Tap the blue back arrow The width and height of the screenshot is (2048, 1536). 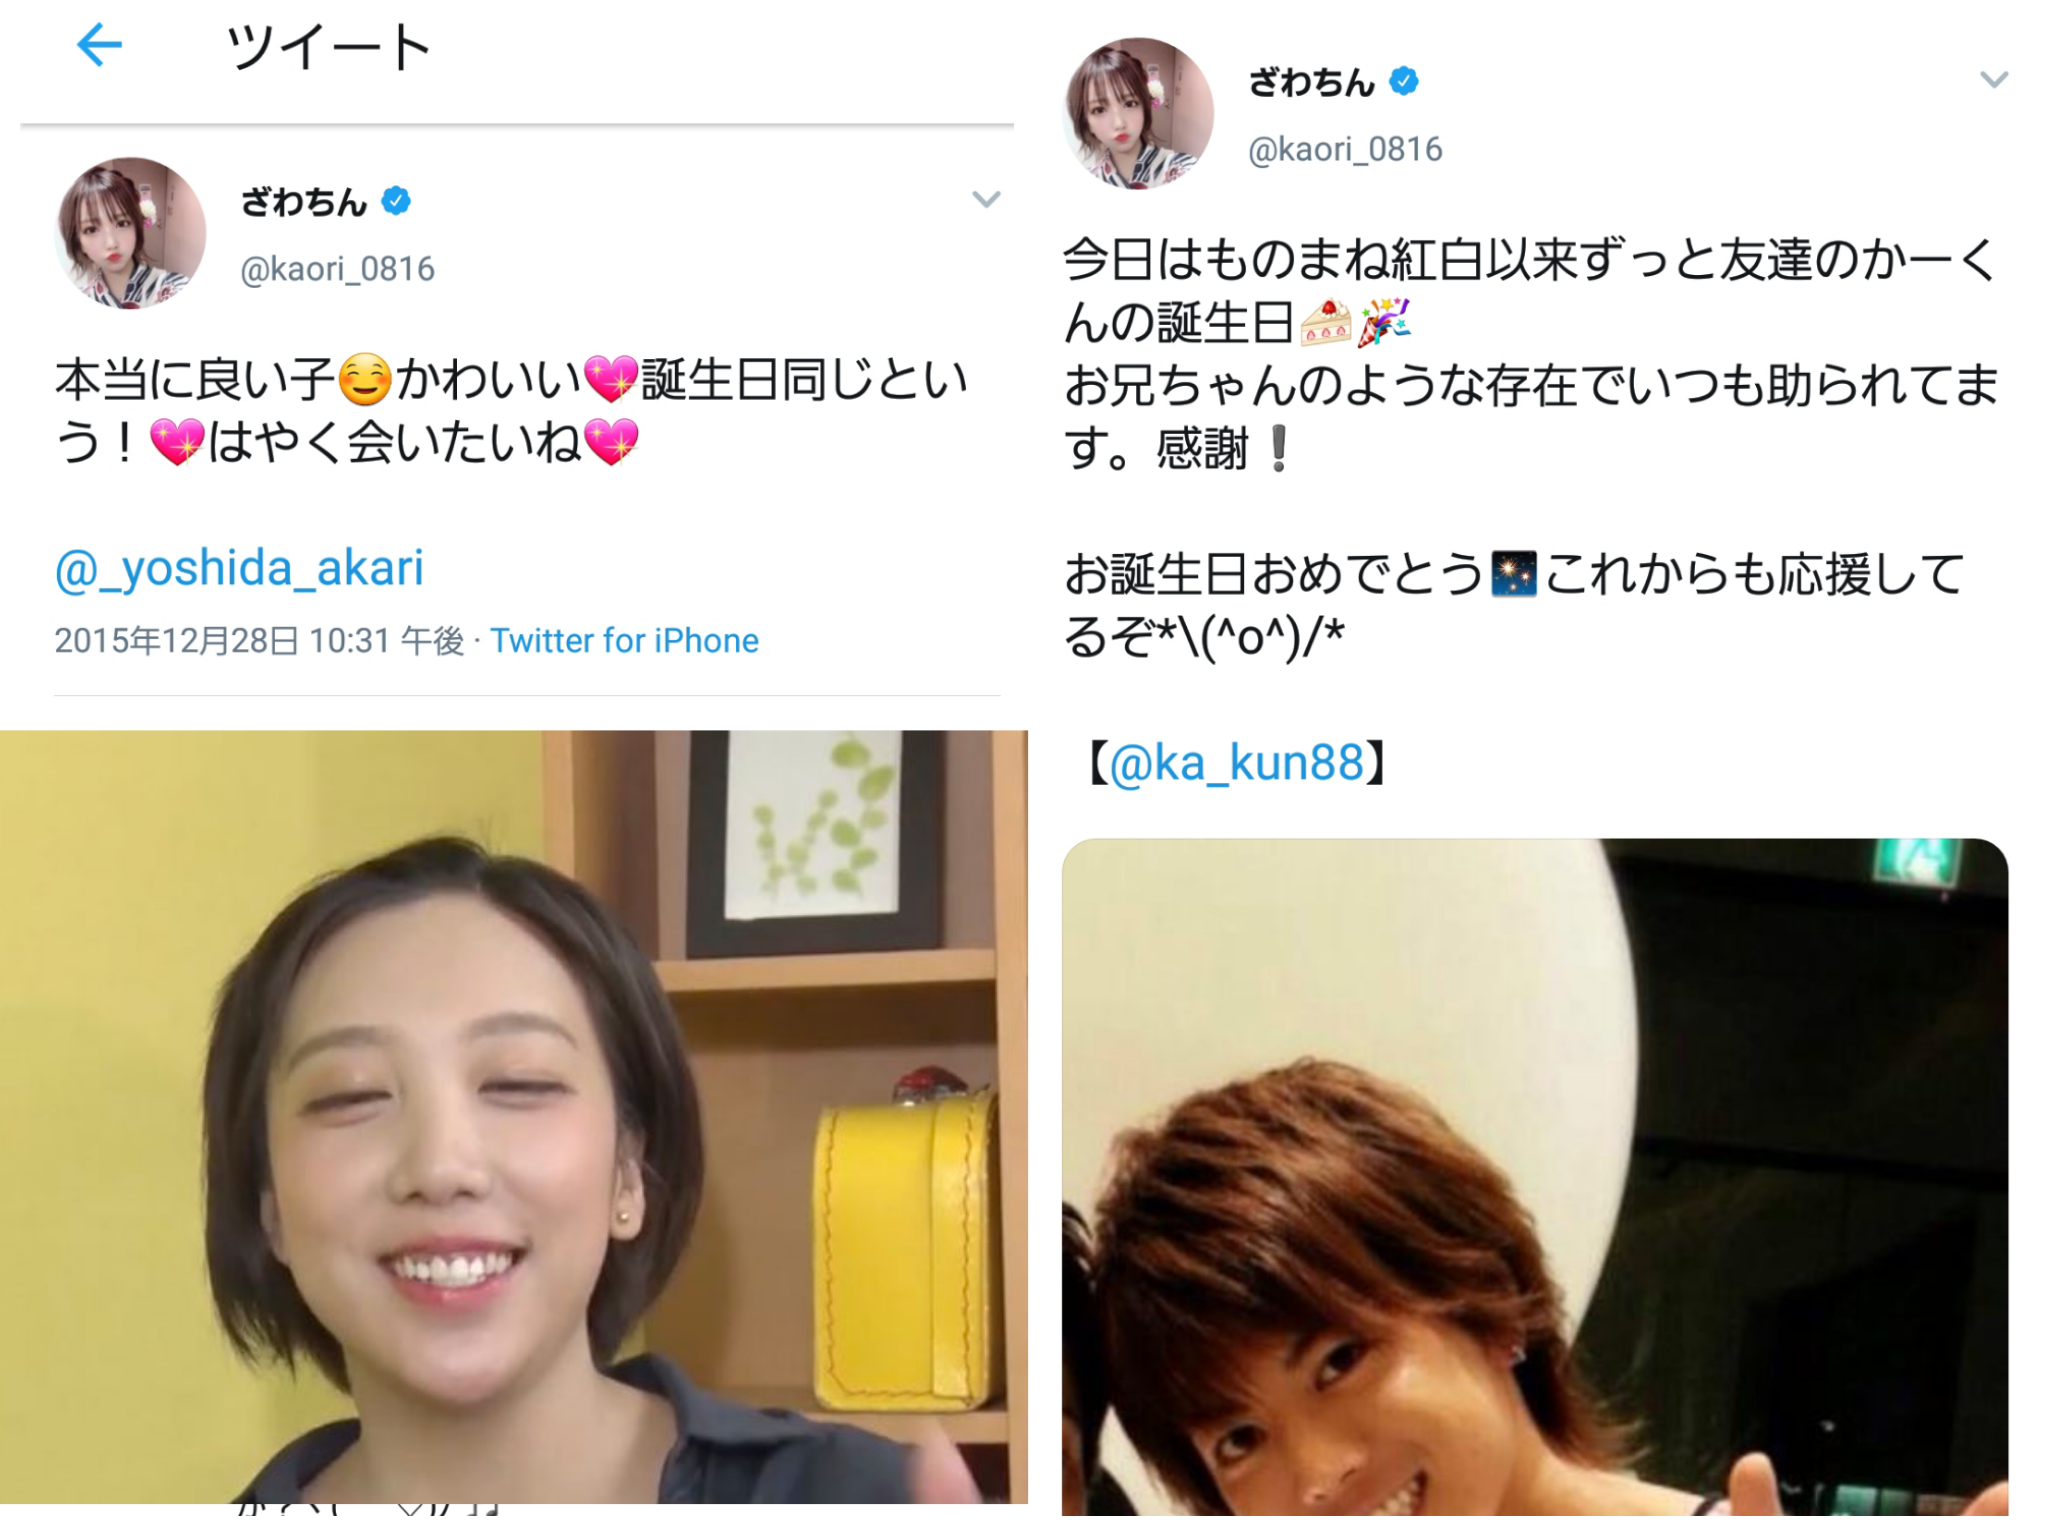tap(99, 45)
